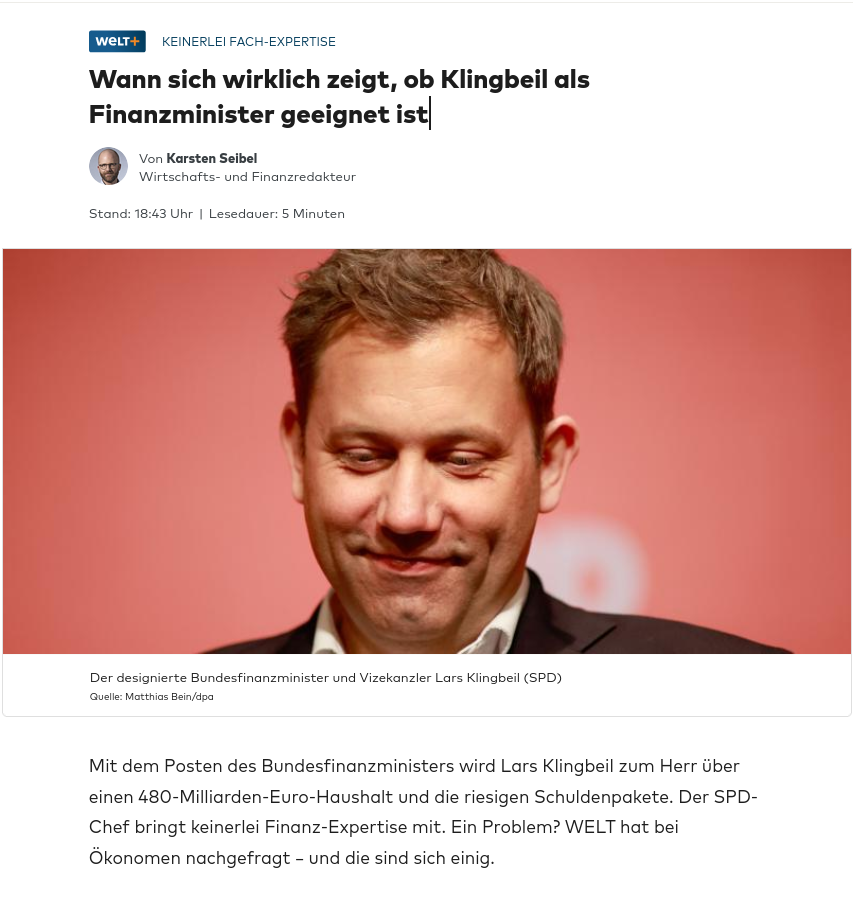
Task: Click the word 'Von' before the author name
Action: (151, 159)
